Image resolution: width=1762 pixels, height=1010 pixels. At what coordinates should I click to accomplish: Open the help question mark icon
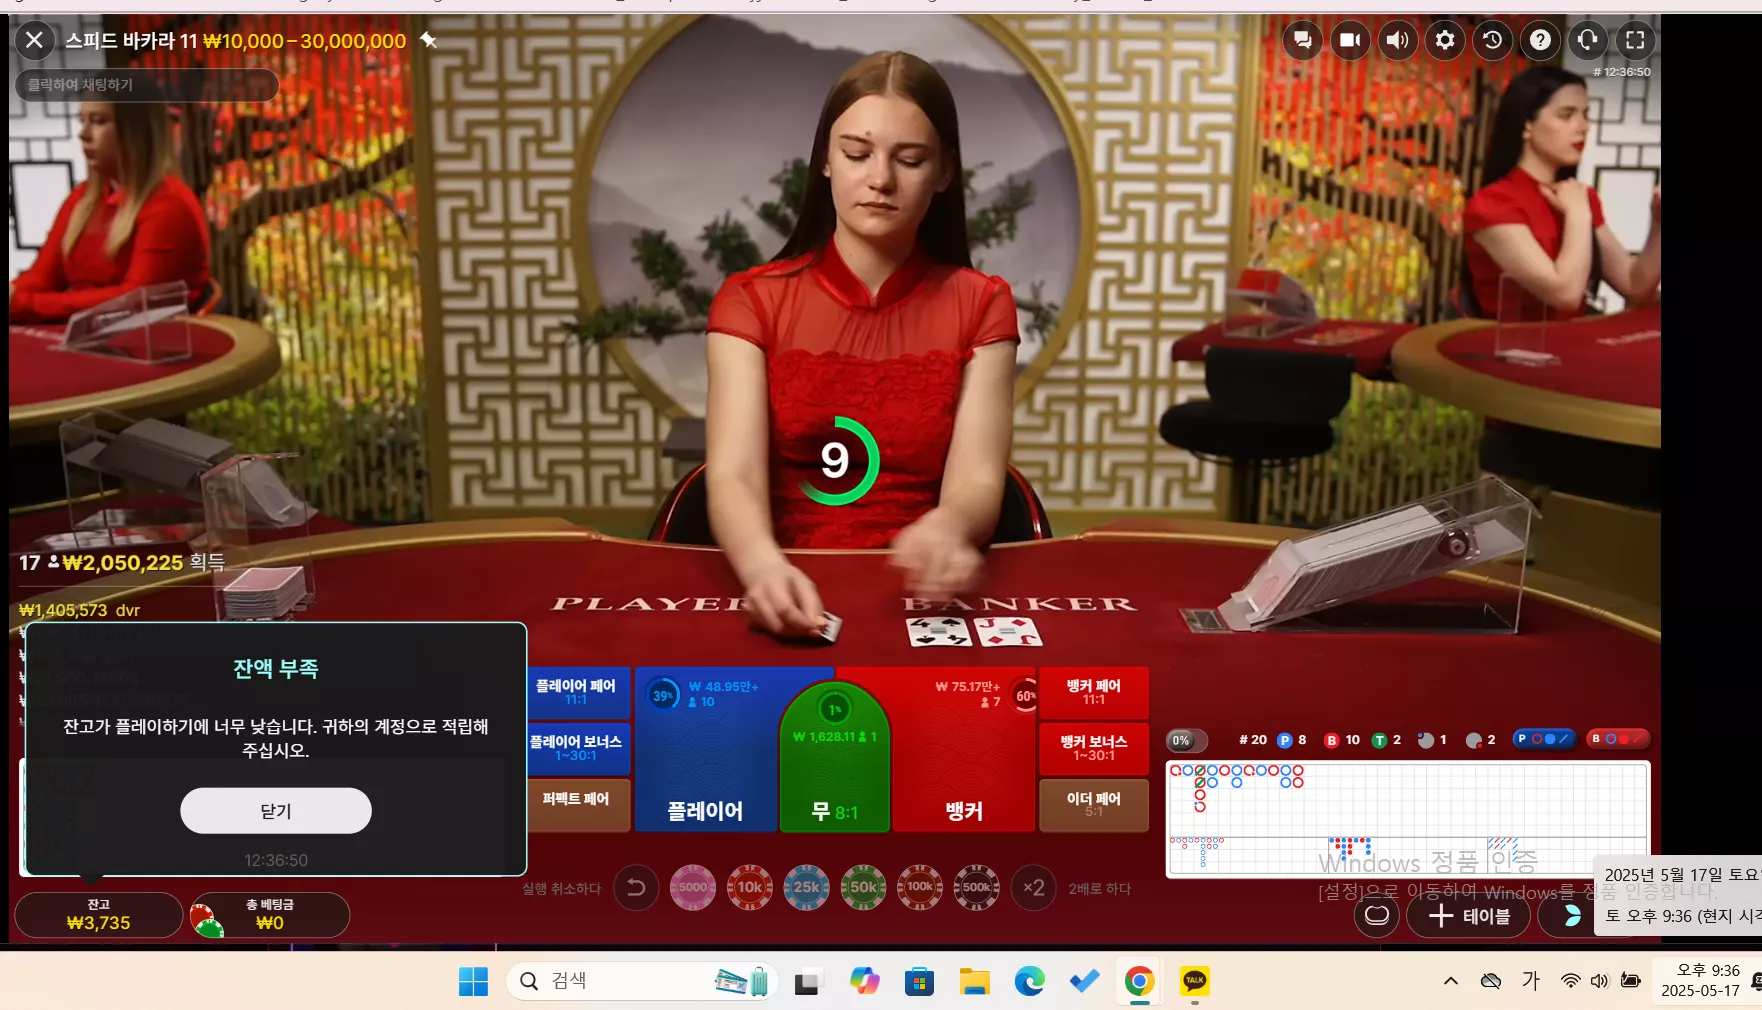(x=1540, y=40)
